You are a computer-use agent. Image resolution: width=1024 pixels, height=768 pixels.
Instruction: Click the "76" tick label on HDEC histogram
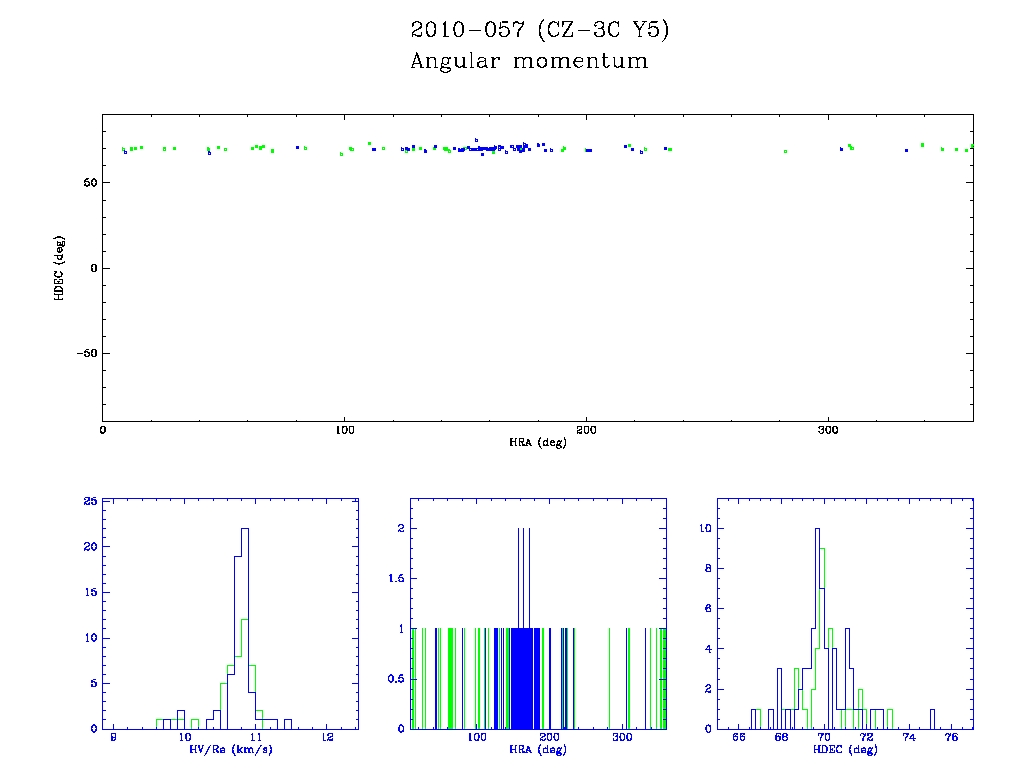pyautogui.click(x=951, y=737)
